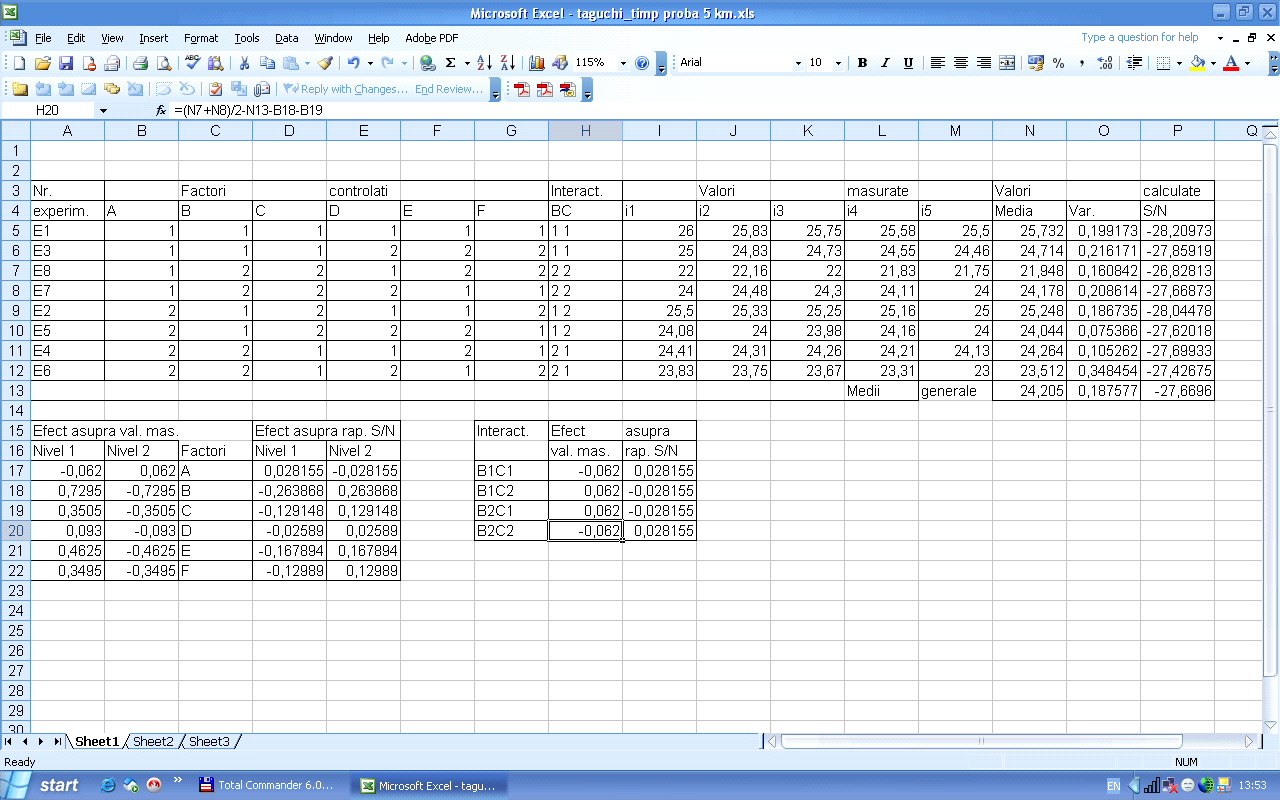The width and height of the screenshot is (1280, 800).
Task: Launch the Chart Wizard
Action: (536, 63)
